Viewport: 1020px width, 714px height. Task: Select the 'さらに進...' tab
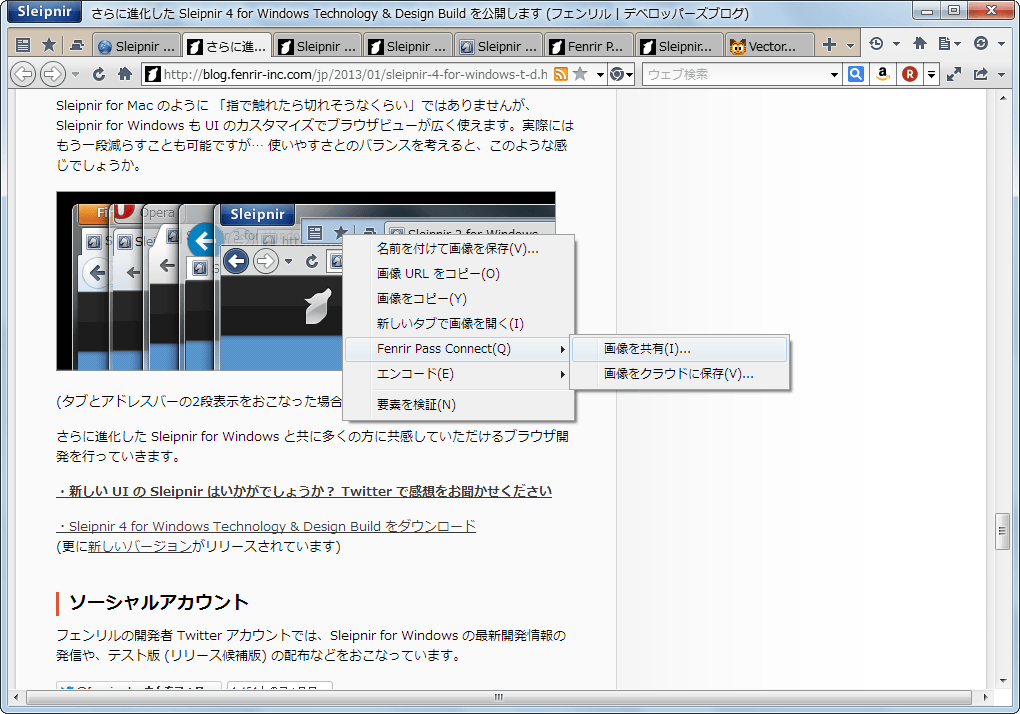tap(227, 46)
